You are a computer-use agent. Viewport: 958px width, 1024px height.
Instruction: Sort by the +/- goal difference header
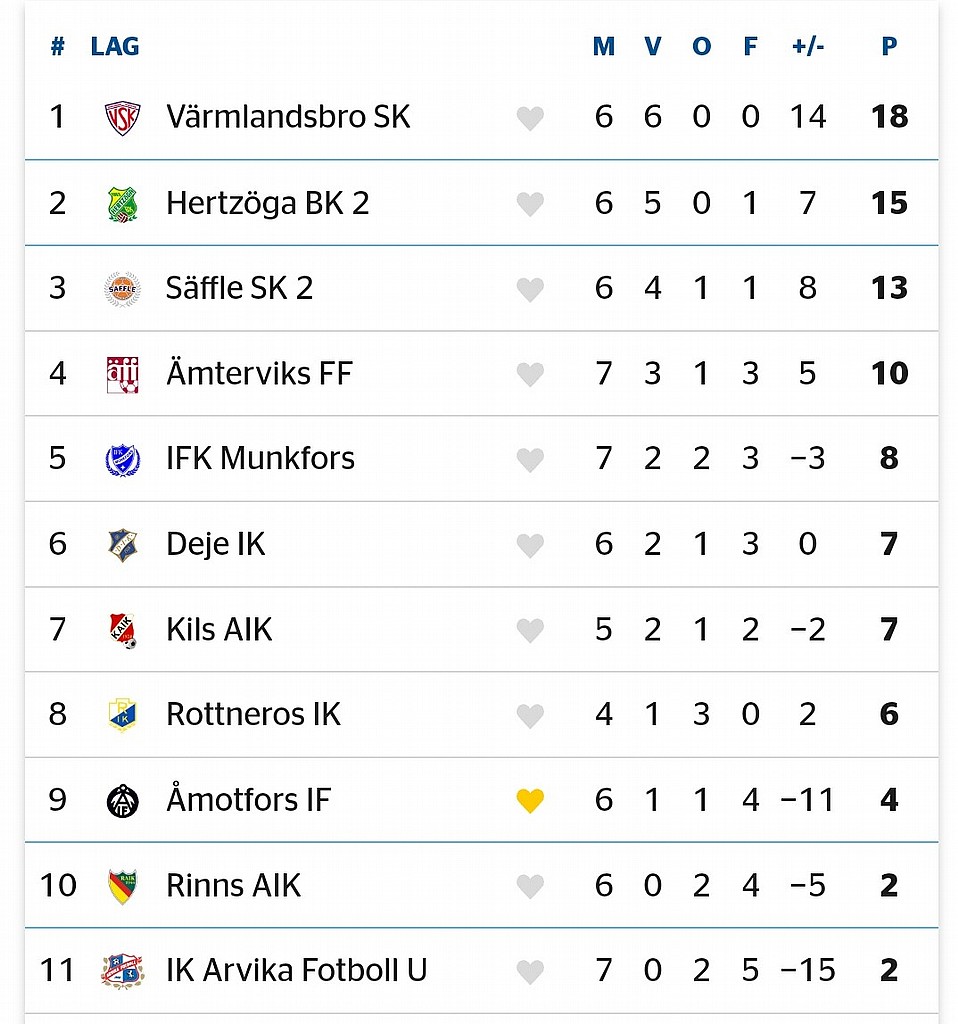pyautogui.click(x=808, y=46)
